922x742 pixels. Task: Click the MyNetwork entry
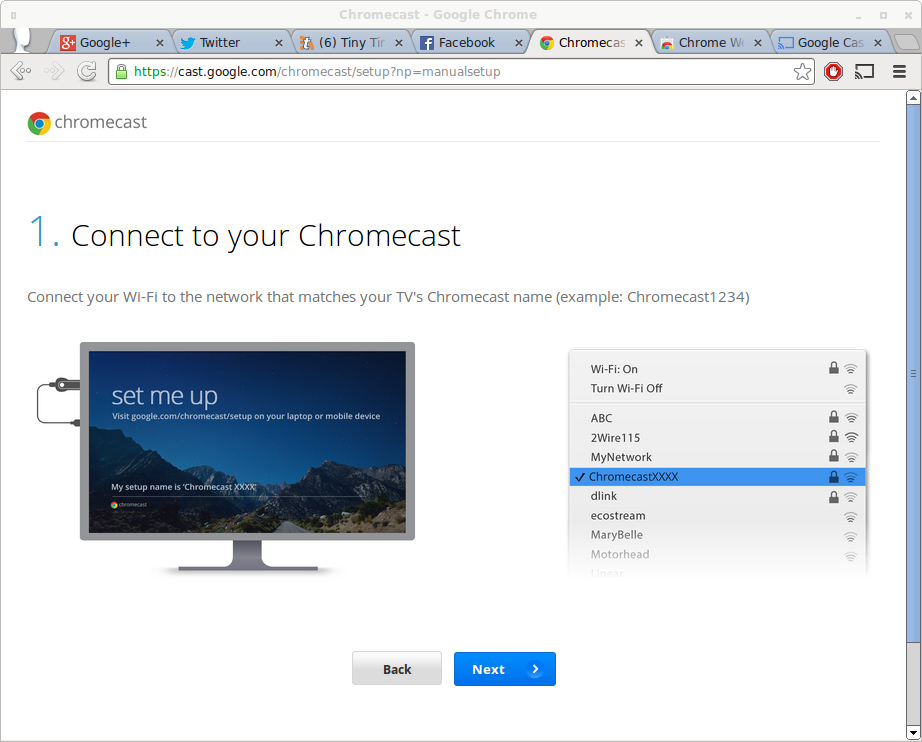click(717, 457)
